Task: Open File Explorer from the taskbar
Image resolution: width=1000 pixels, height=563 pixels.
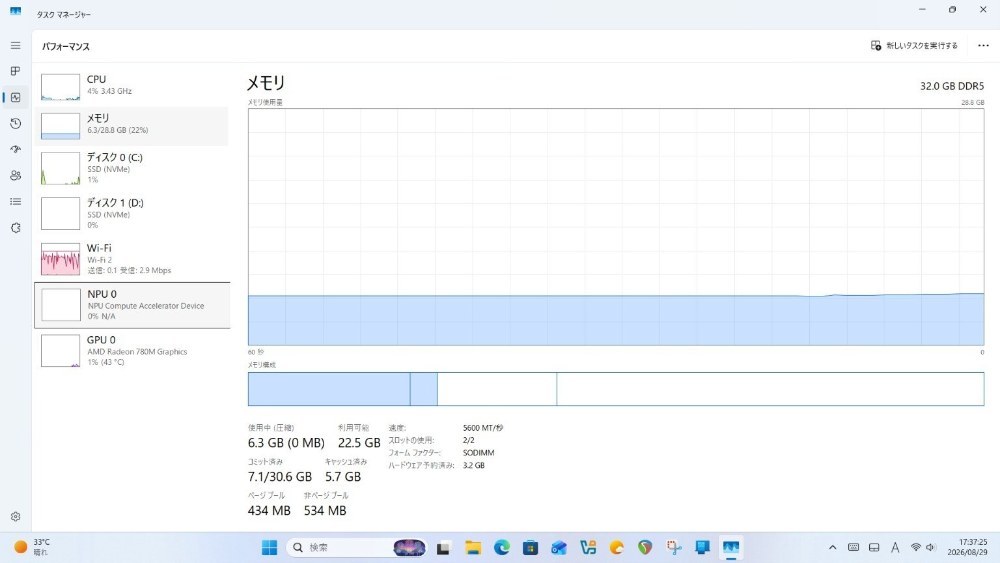Action: [x=473, y=547]
